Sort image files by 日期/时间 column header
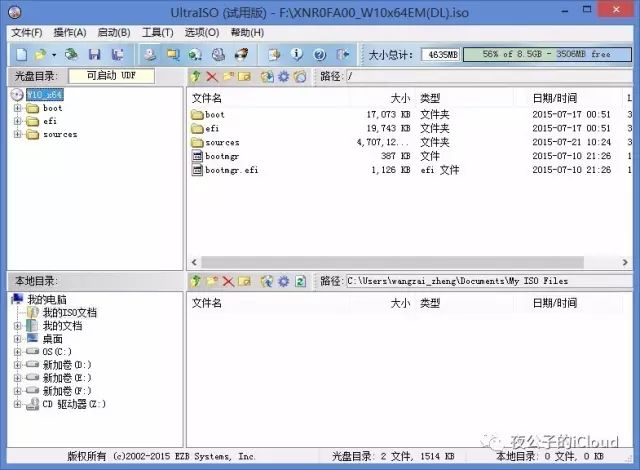Image resolution: width=640 pixels, height=470 pixels. coord(567,98)
